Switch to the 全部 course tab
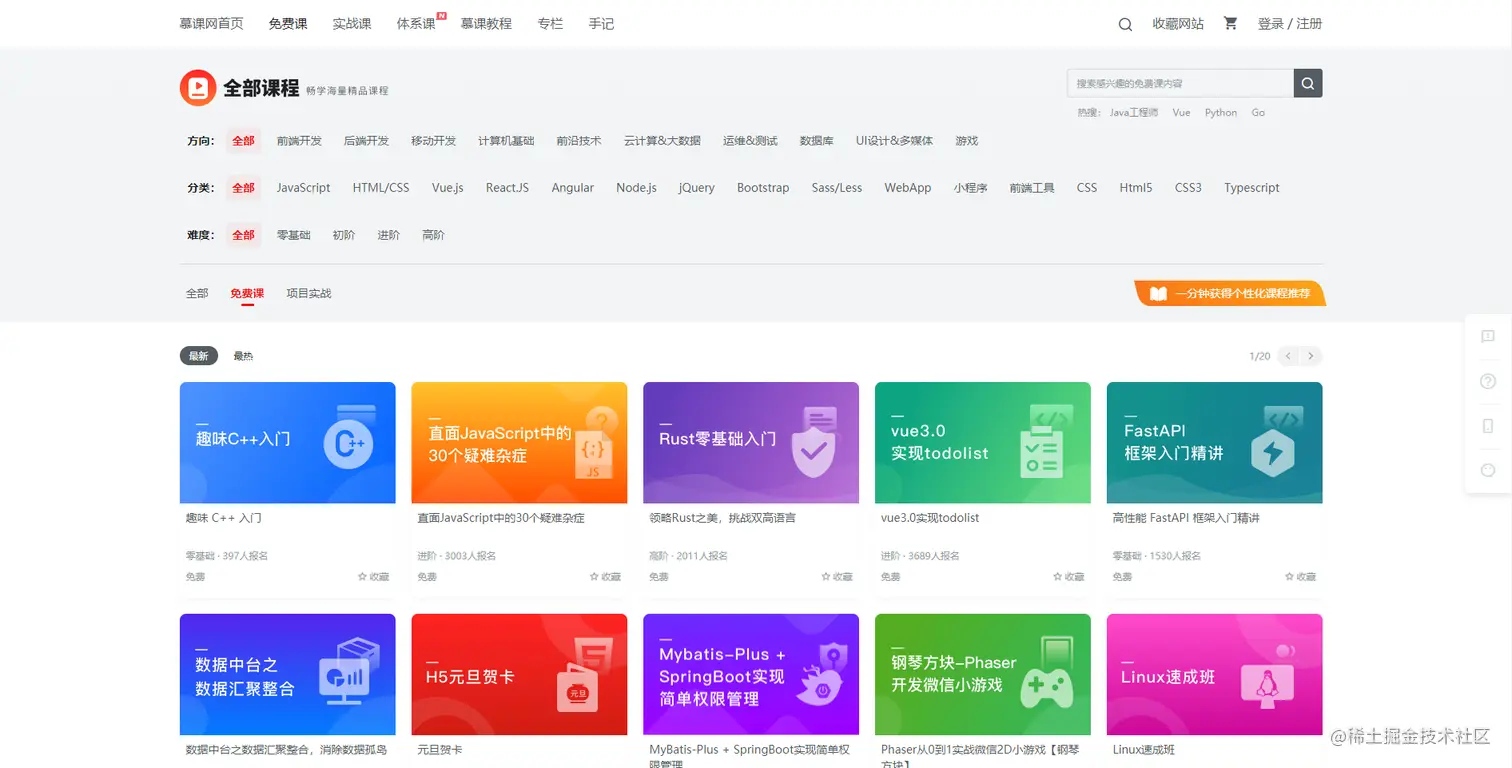Viewport: 1512px width, 768px height. point(197,293)
